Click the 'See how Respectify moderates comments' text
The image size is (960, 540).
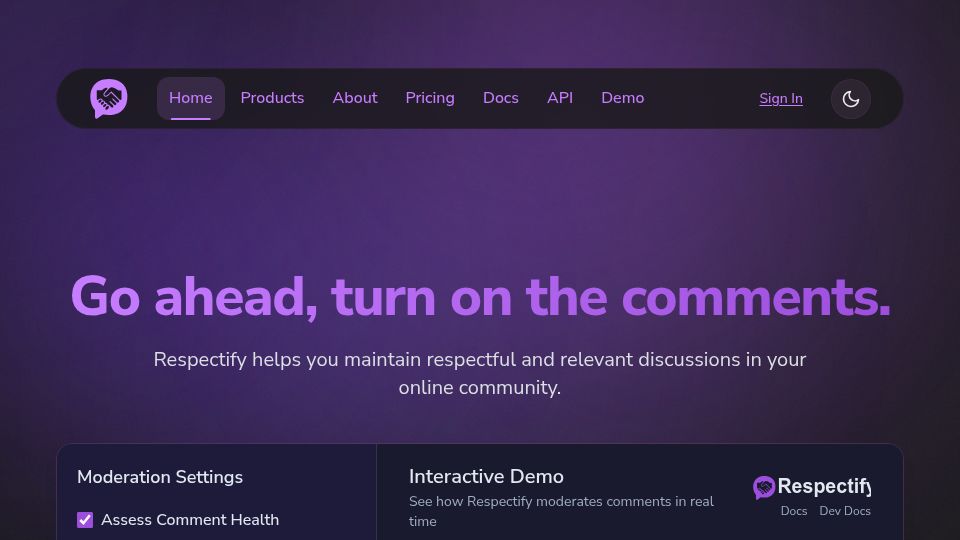point(561,511)
